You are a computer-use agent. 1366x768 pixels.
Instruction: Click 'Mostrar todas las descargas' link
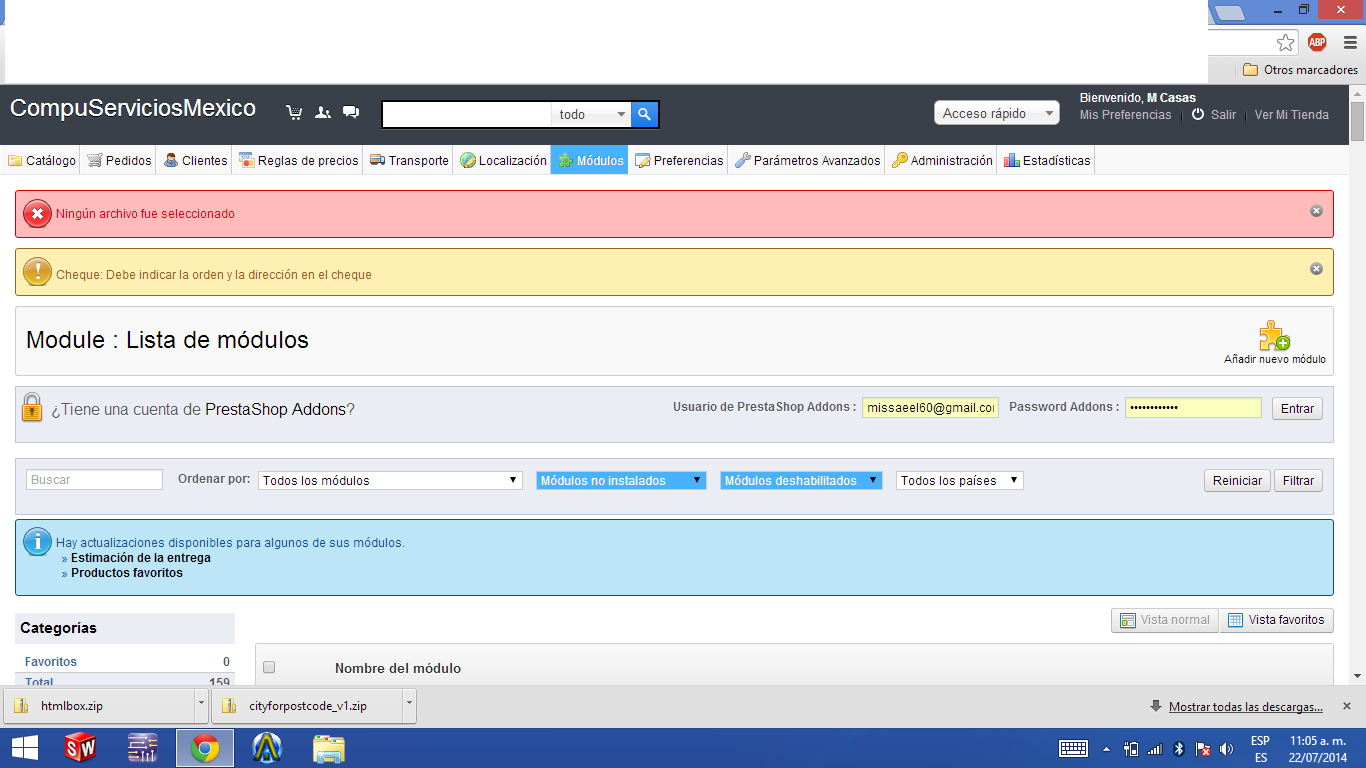pyautogui.click(x=1246, y=707)
